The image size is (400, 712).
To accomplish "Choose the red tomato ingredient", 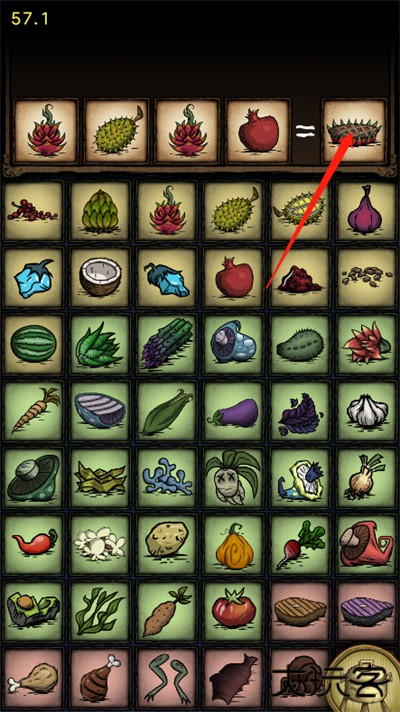I will click(x=234, y=611).
